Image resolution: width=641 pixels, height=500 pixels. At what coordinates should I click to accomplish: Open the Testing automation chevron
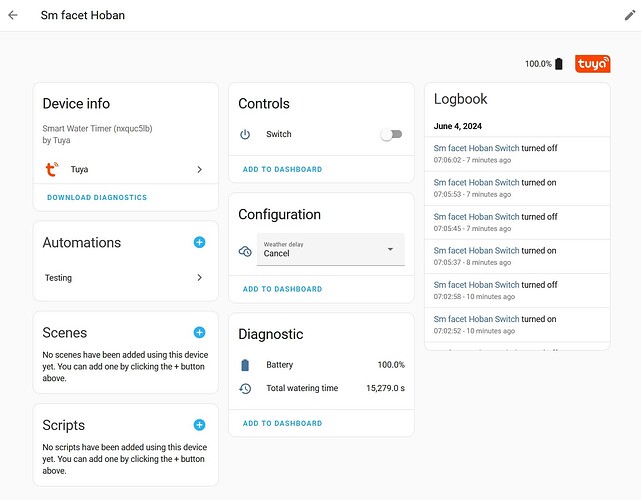coord(199,278)
